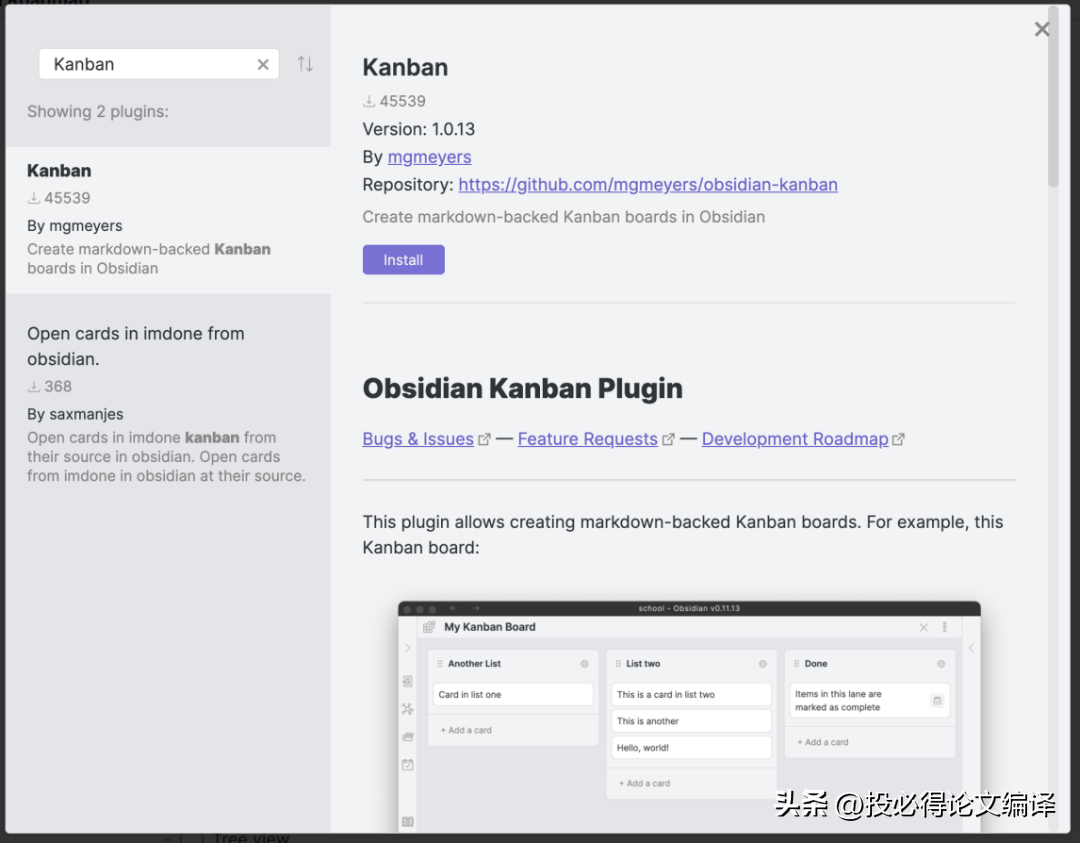
Task: Select the imdone plugin result
Action: point(168,404)
